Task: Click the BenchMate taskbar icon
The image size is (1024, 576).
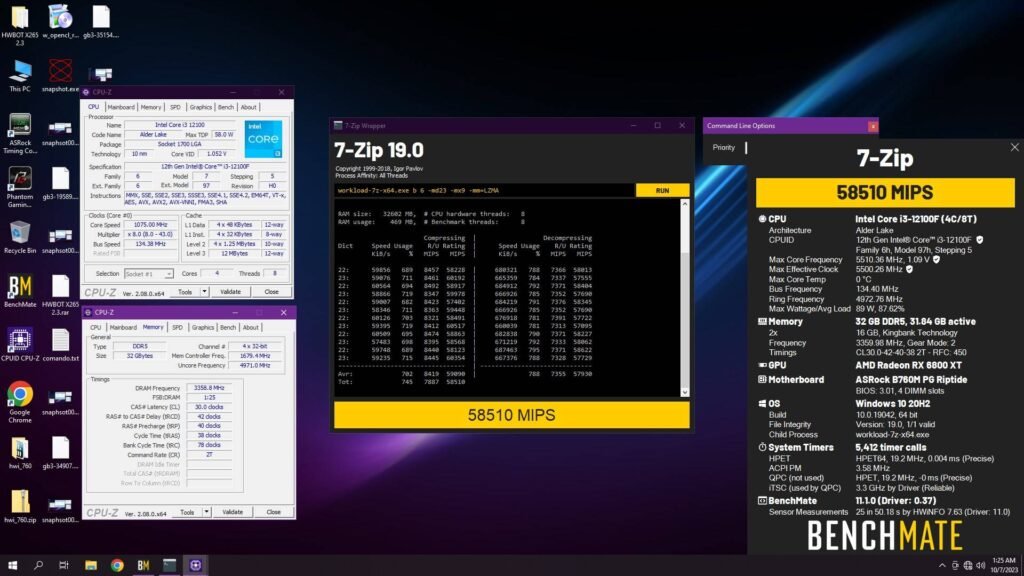Action: [142, 565]
